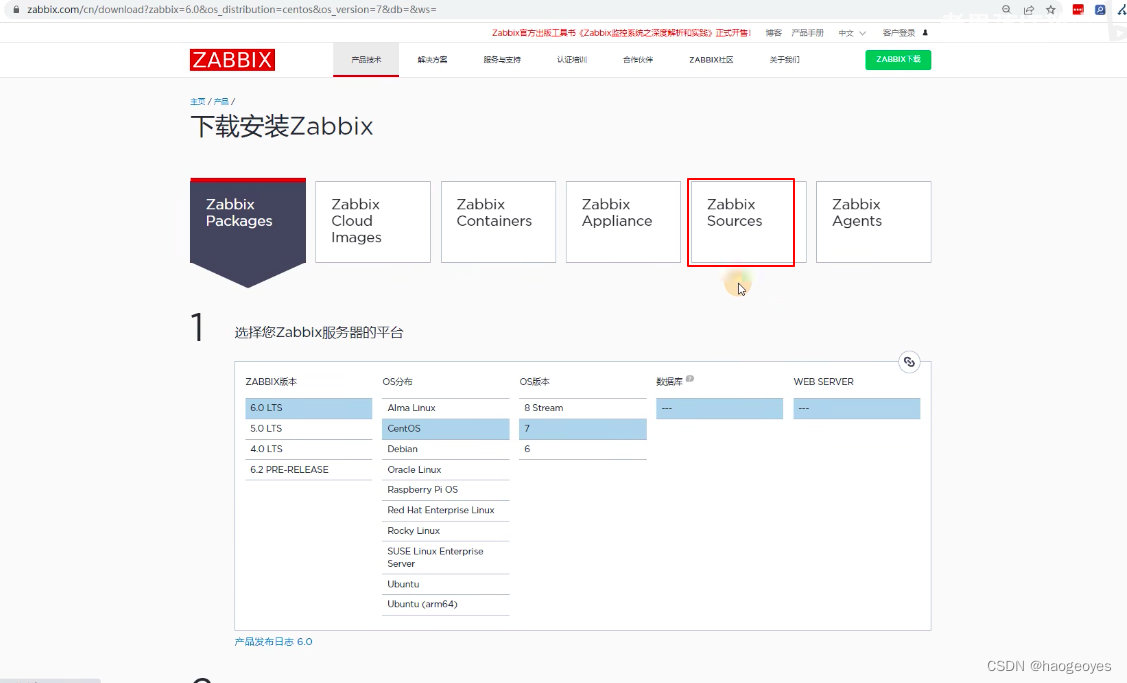The height and width of the screenshot is (683, 1127).
Task: Select Zabbix version 6.2 PRE-RELEASE
Action: 308,469
